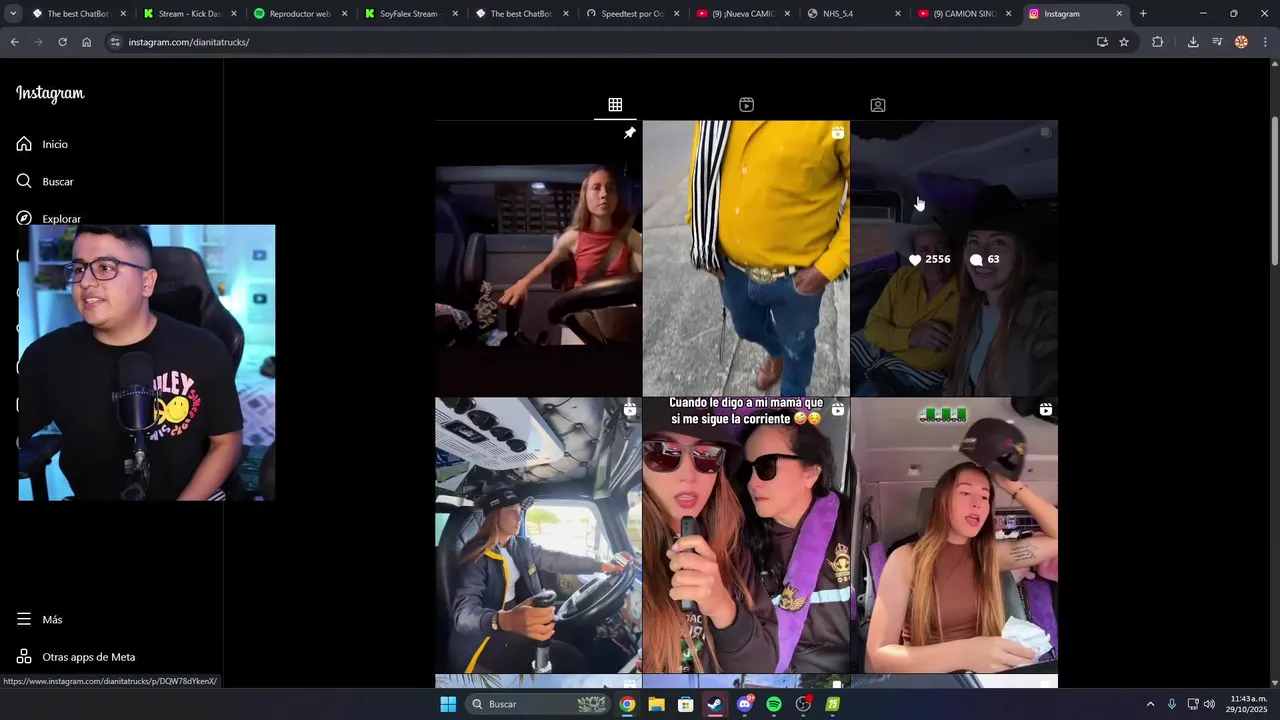Switch to 'SoyFalex Stream' tab
This screenshot has width=1280, height=720.
410,14
